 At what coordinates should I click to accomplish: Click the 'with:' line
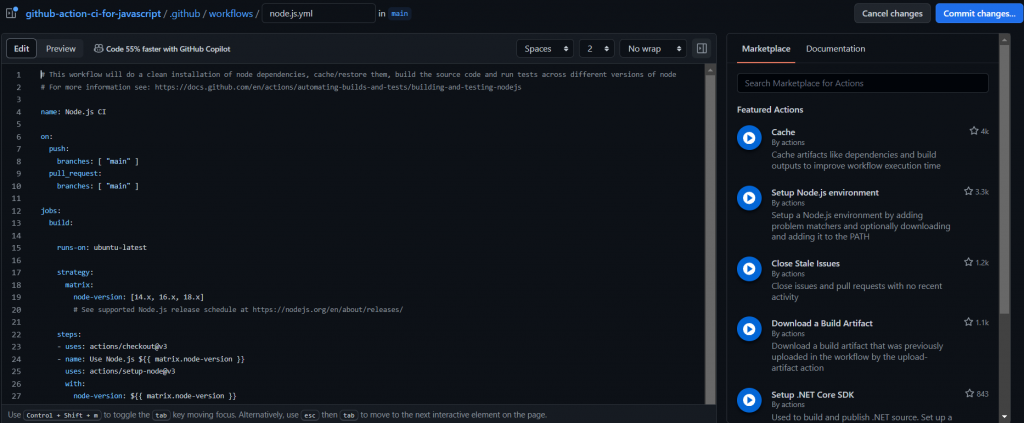[x=75, y=383]
